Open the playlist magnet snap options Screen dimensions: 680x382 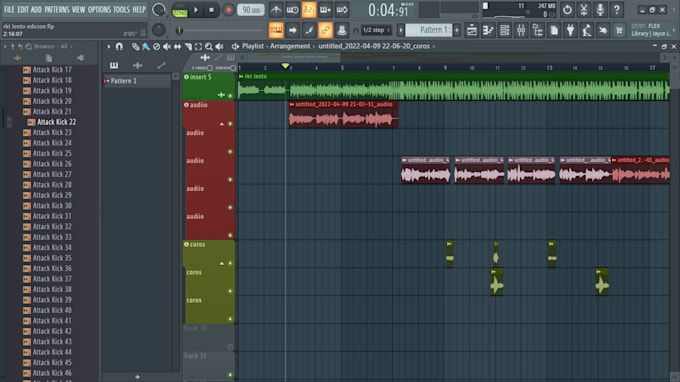(119, 46)
